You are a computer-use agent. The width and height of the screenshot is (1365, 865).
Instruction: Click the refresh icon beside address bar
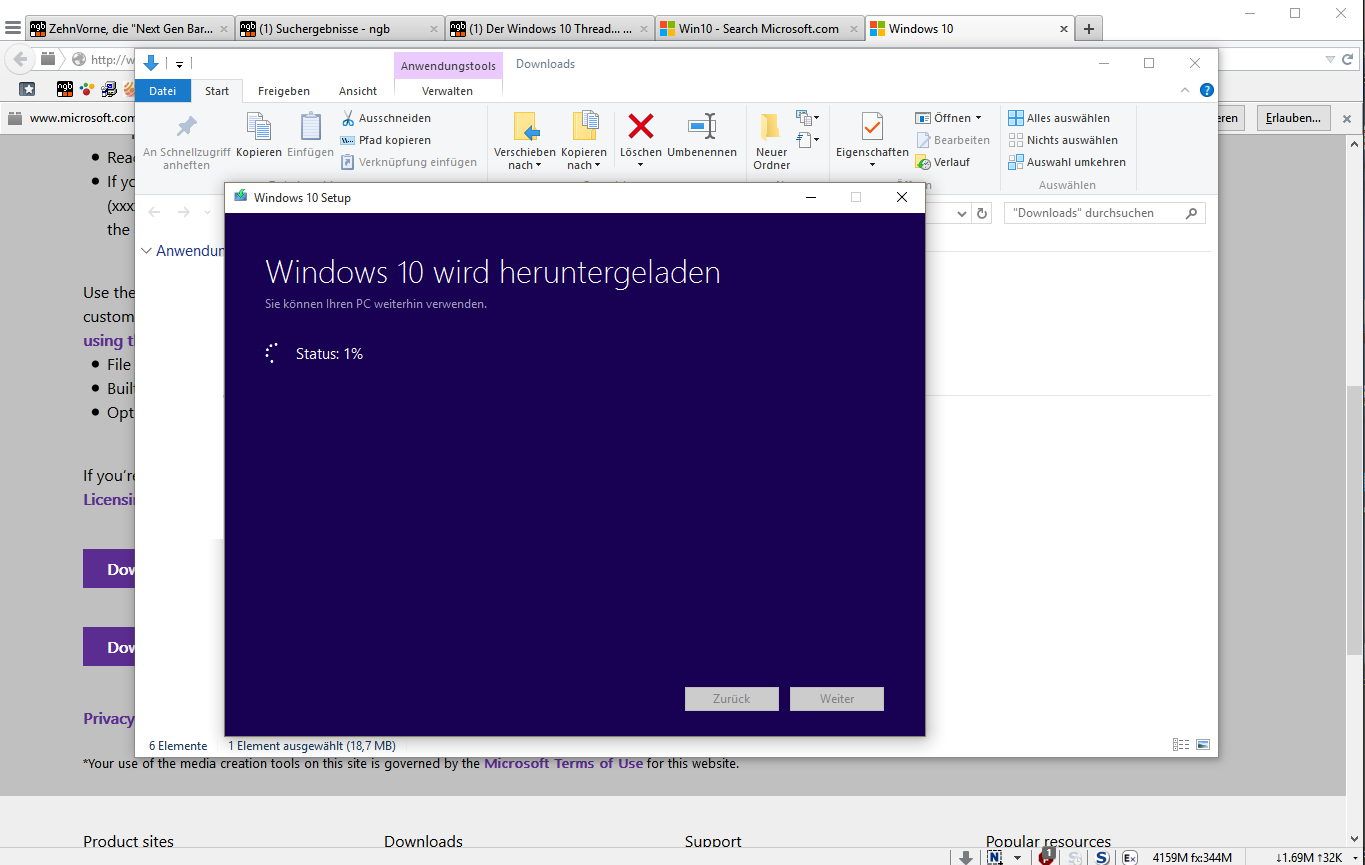click(x=982, y=213)
